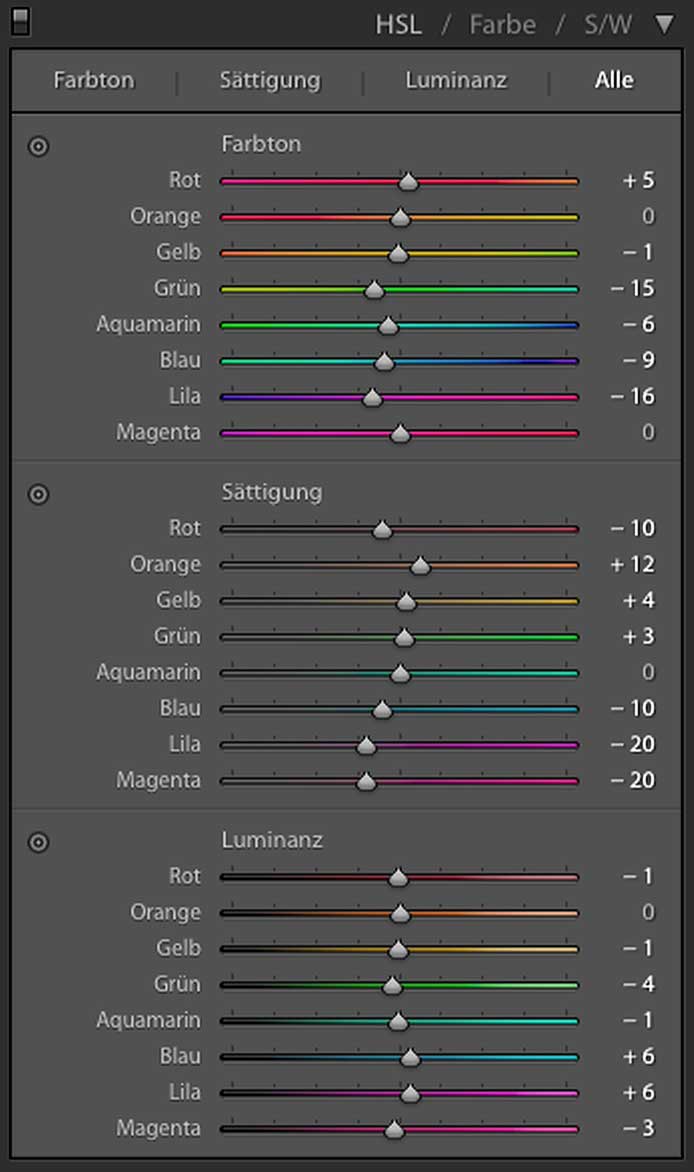This screenshot has height=1172, width=694.
Task: Select the Sättigung Lila value field
Action: (x=633, y=745)
